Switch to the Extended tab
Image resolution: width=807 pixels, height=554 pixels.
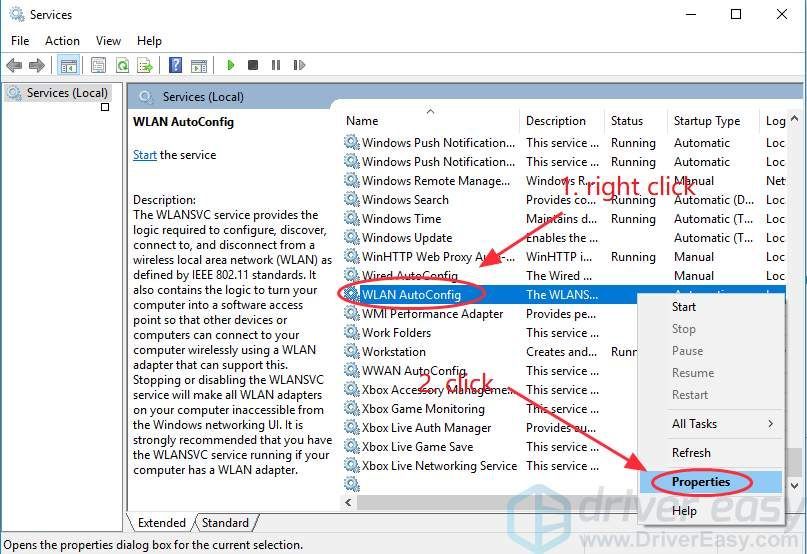click(x=162, y=523)
